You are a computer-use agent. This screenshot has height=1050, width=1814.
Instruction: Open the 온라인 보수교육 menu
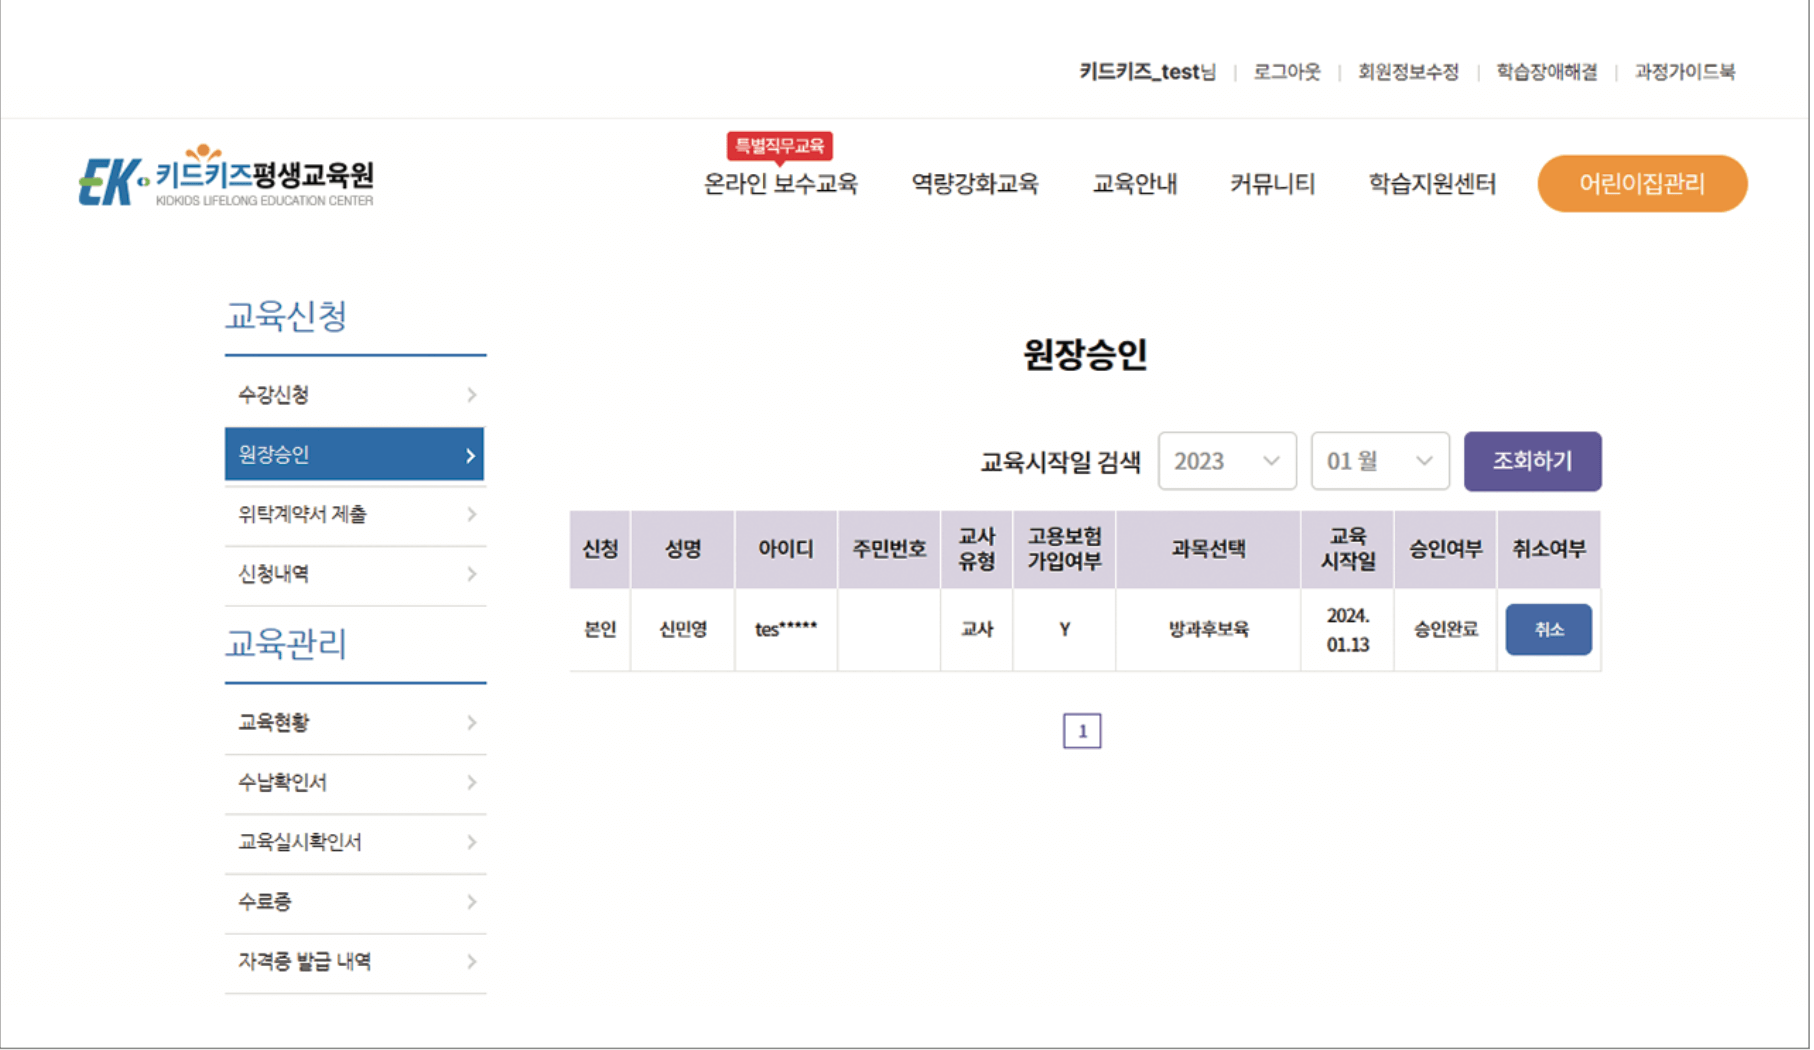point(783,184)
